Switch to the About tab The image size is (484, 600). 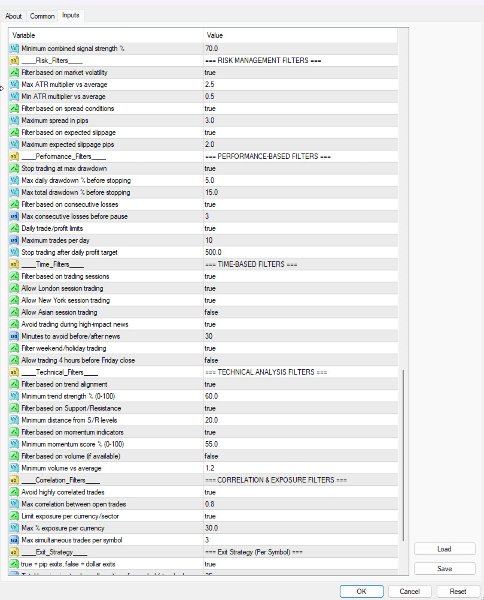(x=13, y=16)
